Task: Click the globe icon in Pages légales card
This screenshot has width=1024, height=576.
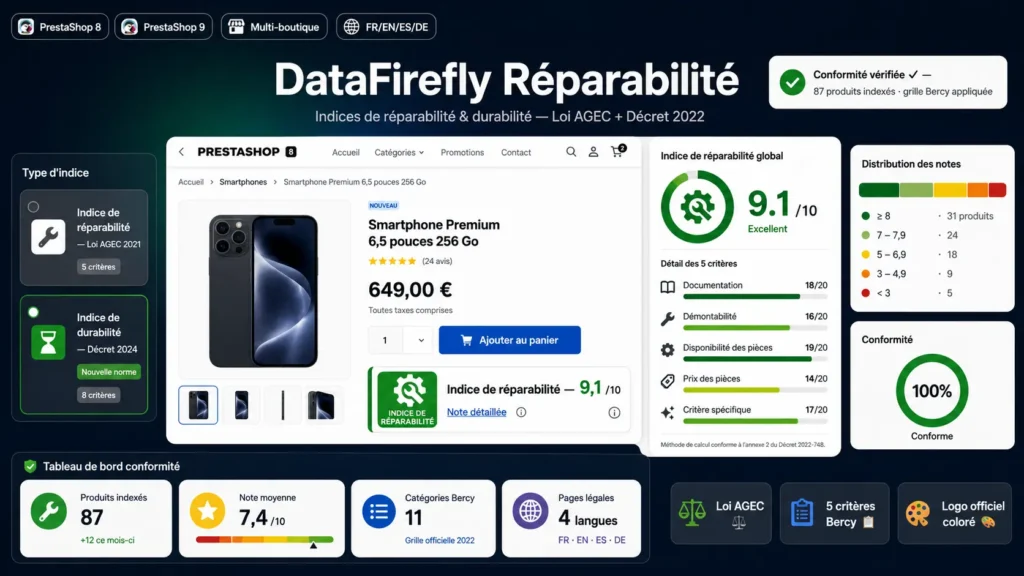Action: tap(530, 511)
